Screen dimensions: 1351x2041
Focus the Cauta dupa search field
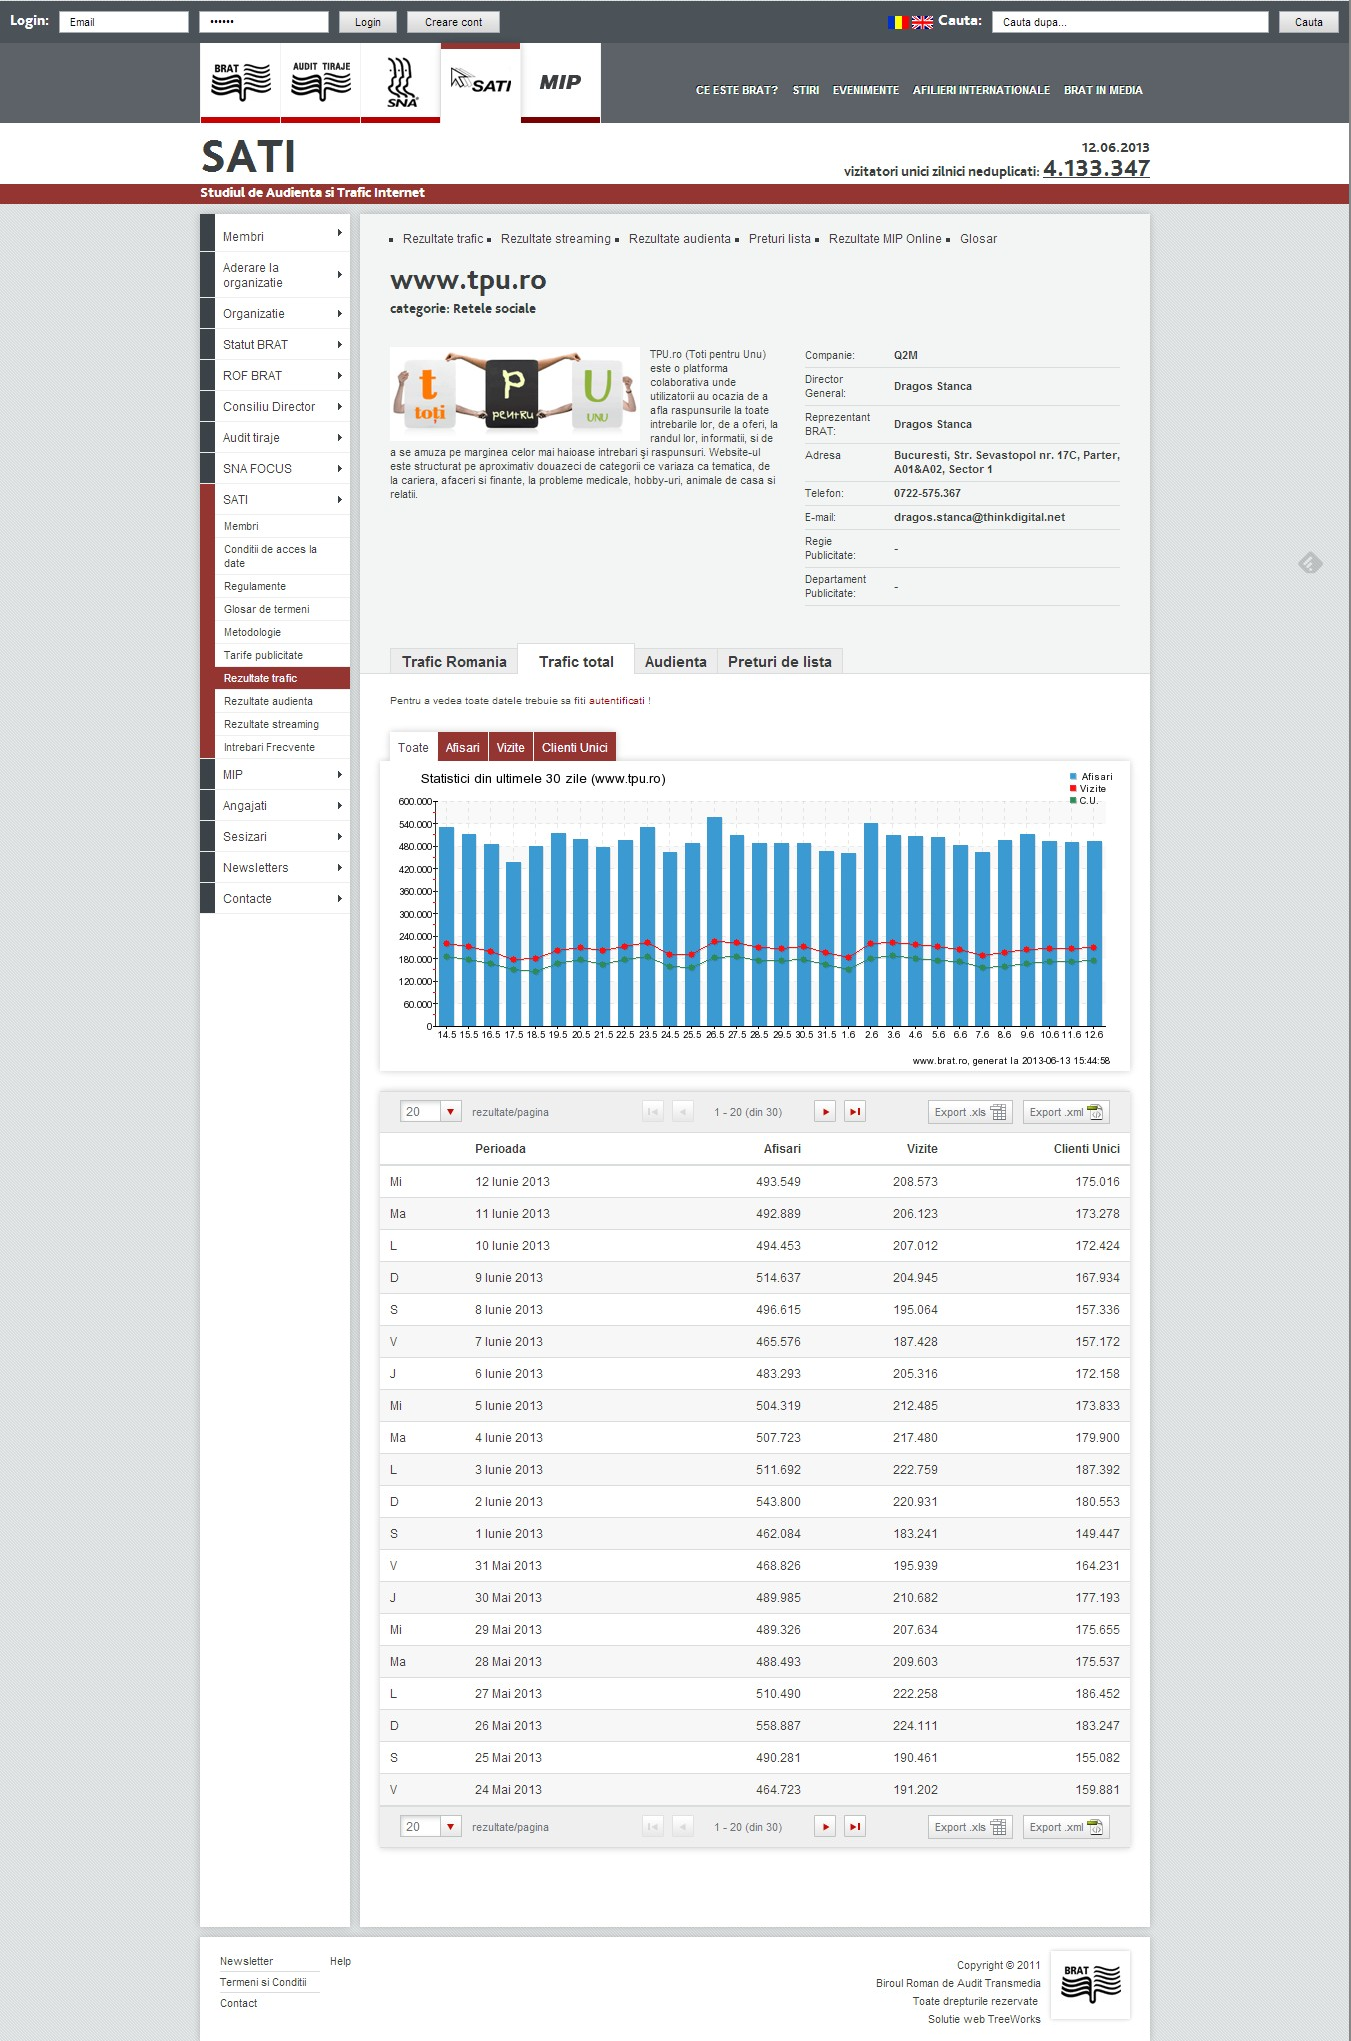click(1130, 22)
